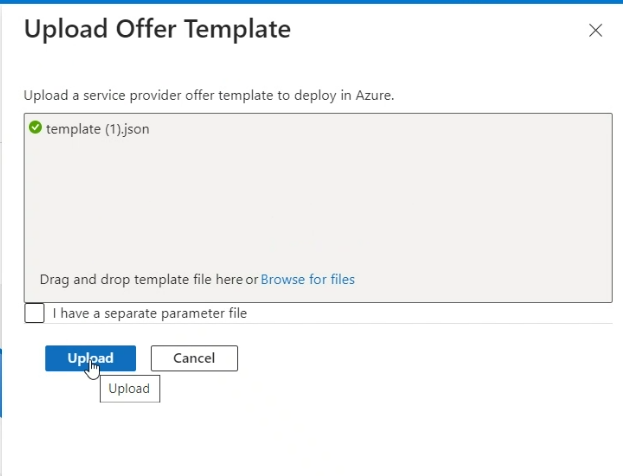623x476 pixels.
Task: Click the 'Upload Offer Template' heading
Action: click(x=157, y=29)
